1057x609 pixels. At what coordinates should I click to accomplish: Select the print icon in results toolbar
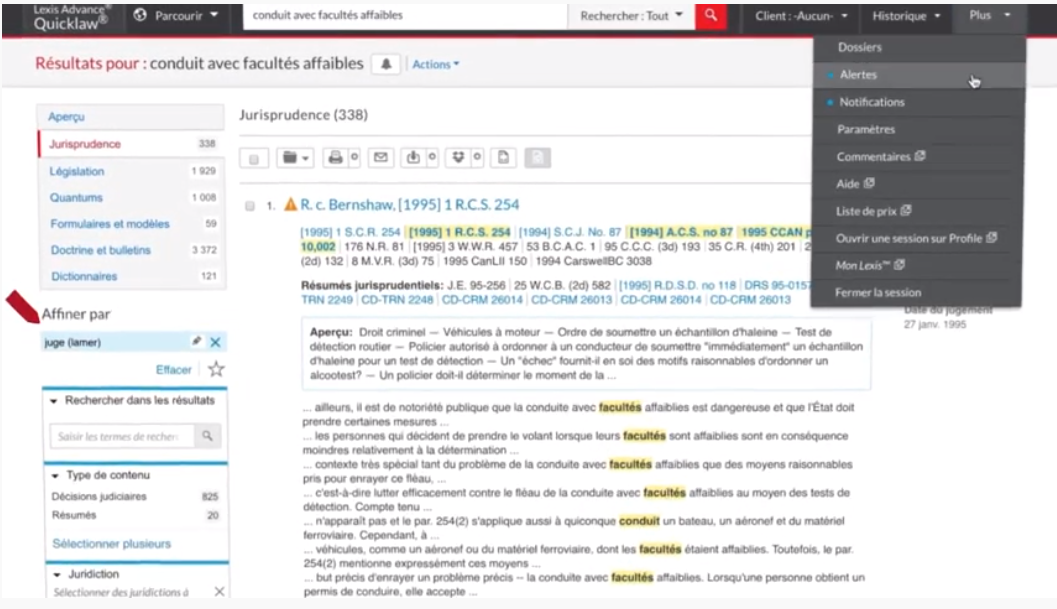334,159
